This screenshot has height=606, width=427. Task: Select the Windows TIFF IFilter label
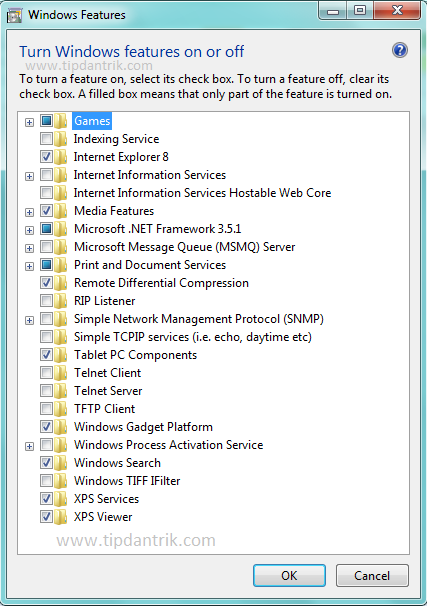pos(127,481)
